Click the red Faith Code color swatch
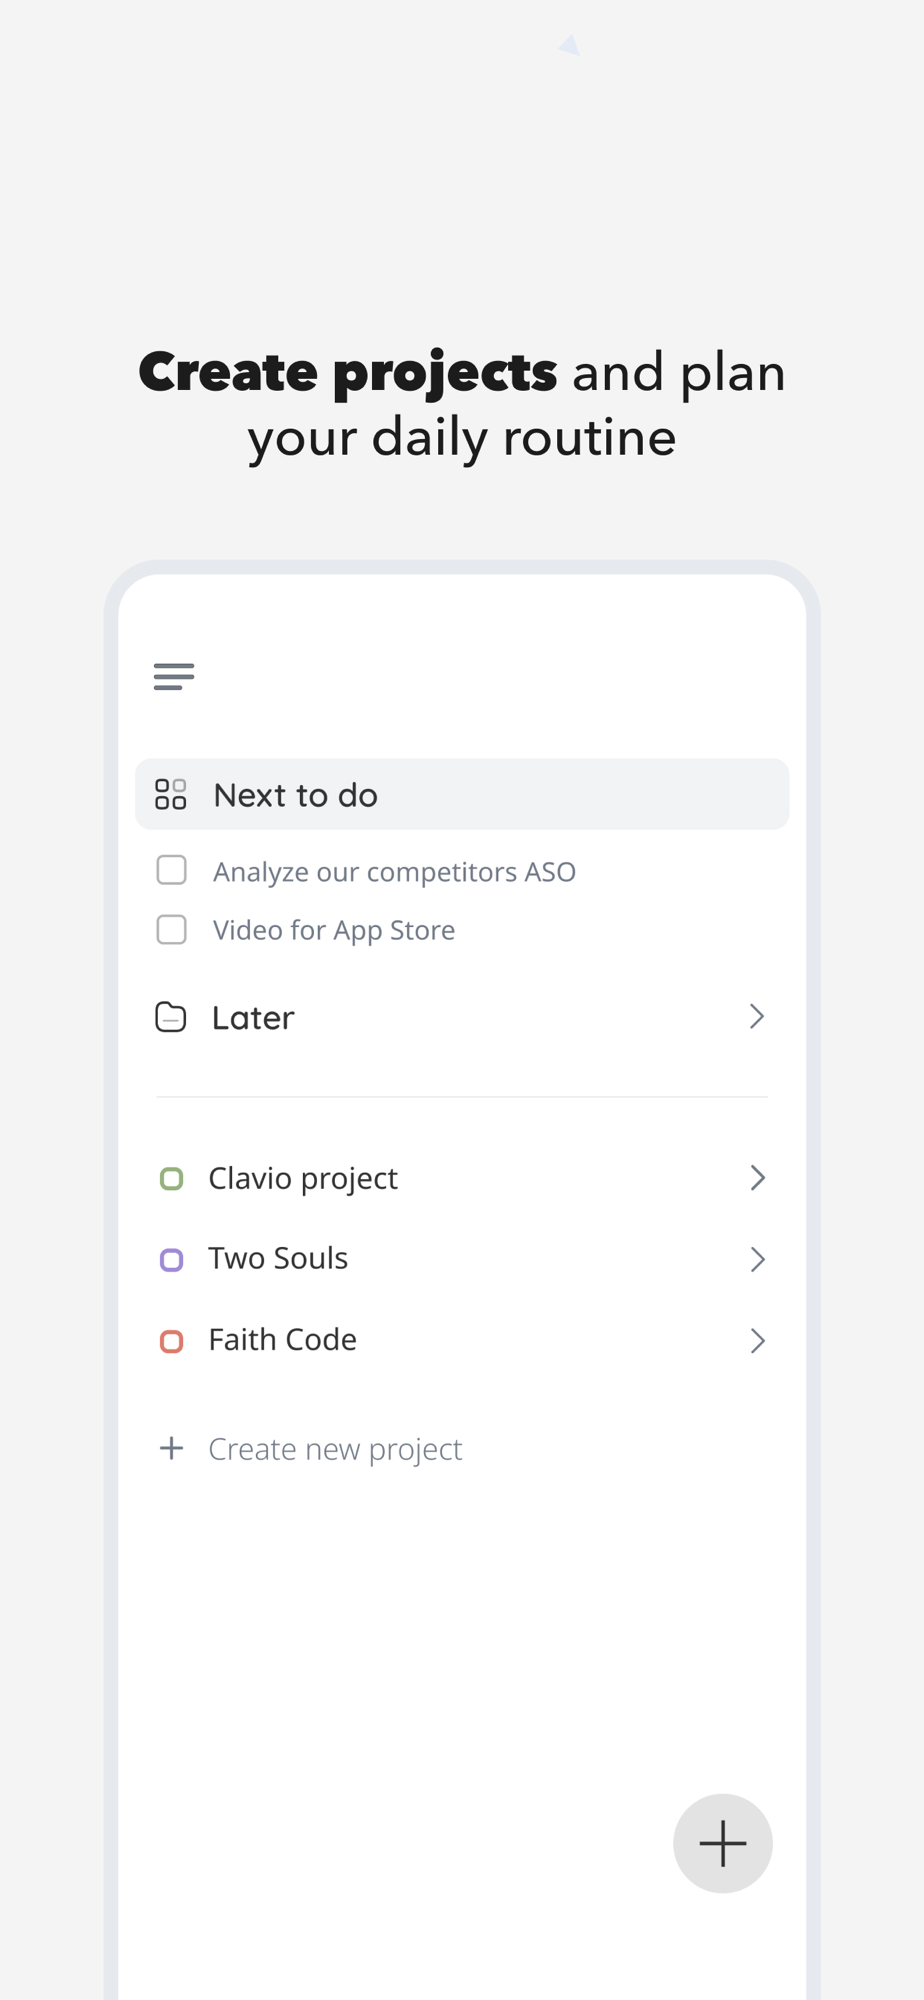 172,1341
